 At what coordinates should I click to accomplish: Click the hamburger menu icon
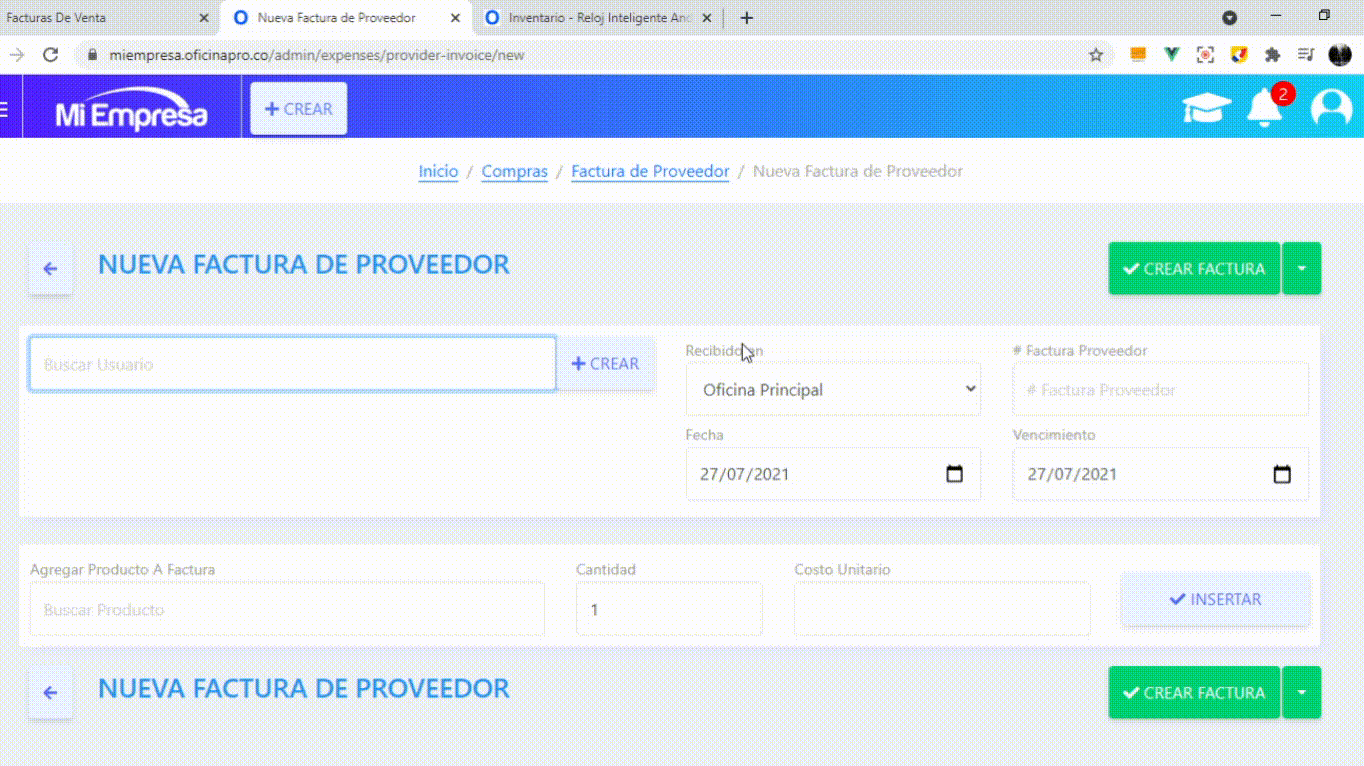point(5,109)
